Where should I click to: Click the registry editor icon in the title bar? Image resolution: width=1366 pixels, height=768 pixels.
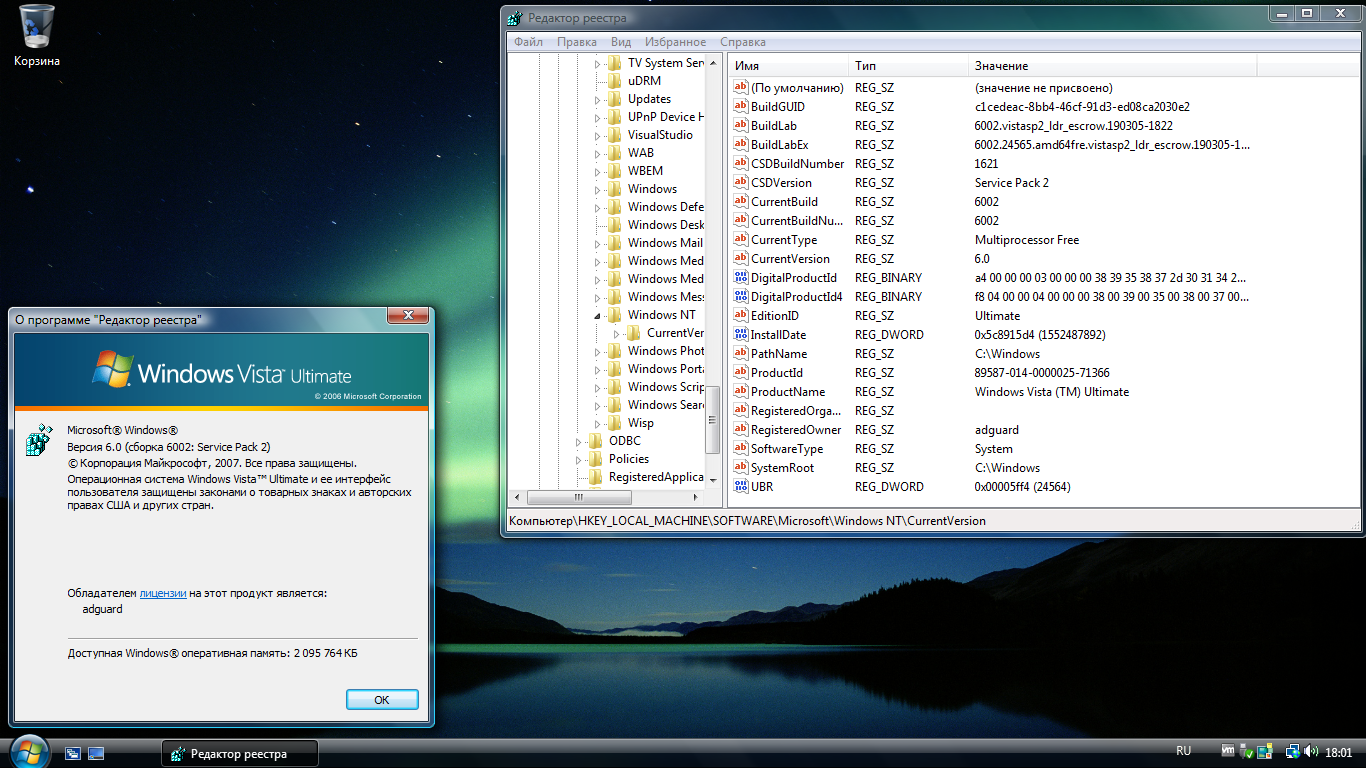[x=514, y=18]
